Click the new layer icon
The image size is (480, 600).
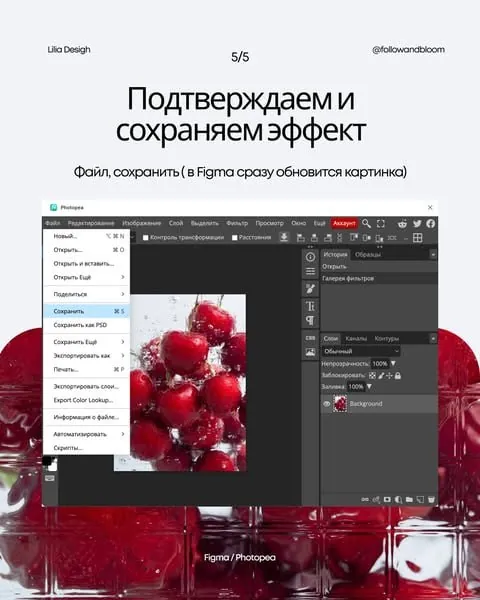point(420,499)
